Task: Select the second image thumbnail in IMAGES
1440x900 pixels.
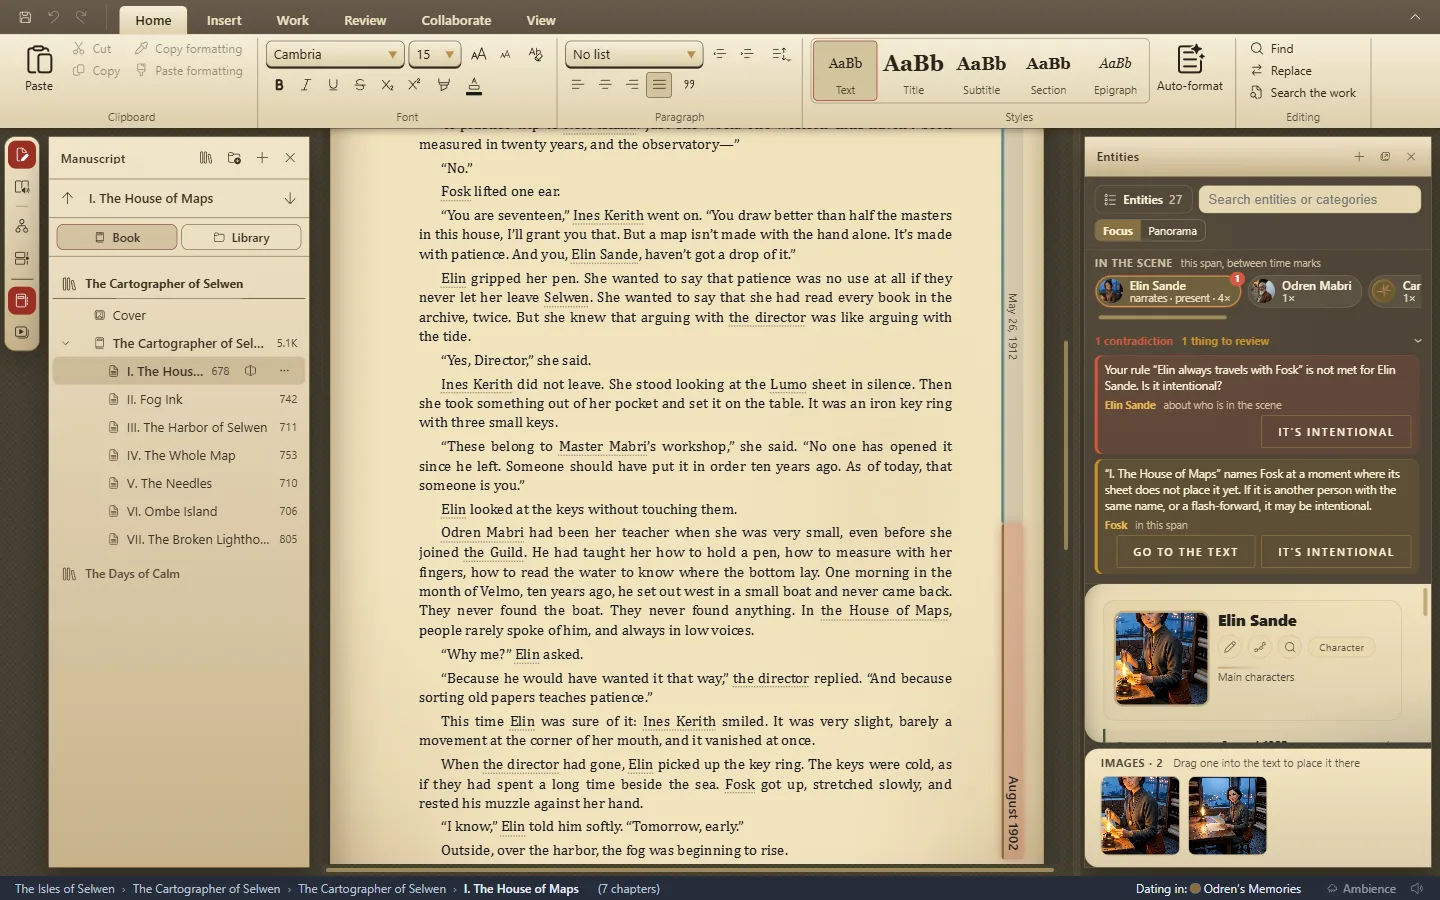Action: [x=1228, y=816]
